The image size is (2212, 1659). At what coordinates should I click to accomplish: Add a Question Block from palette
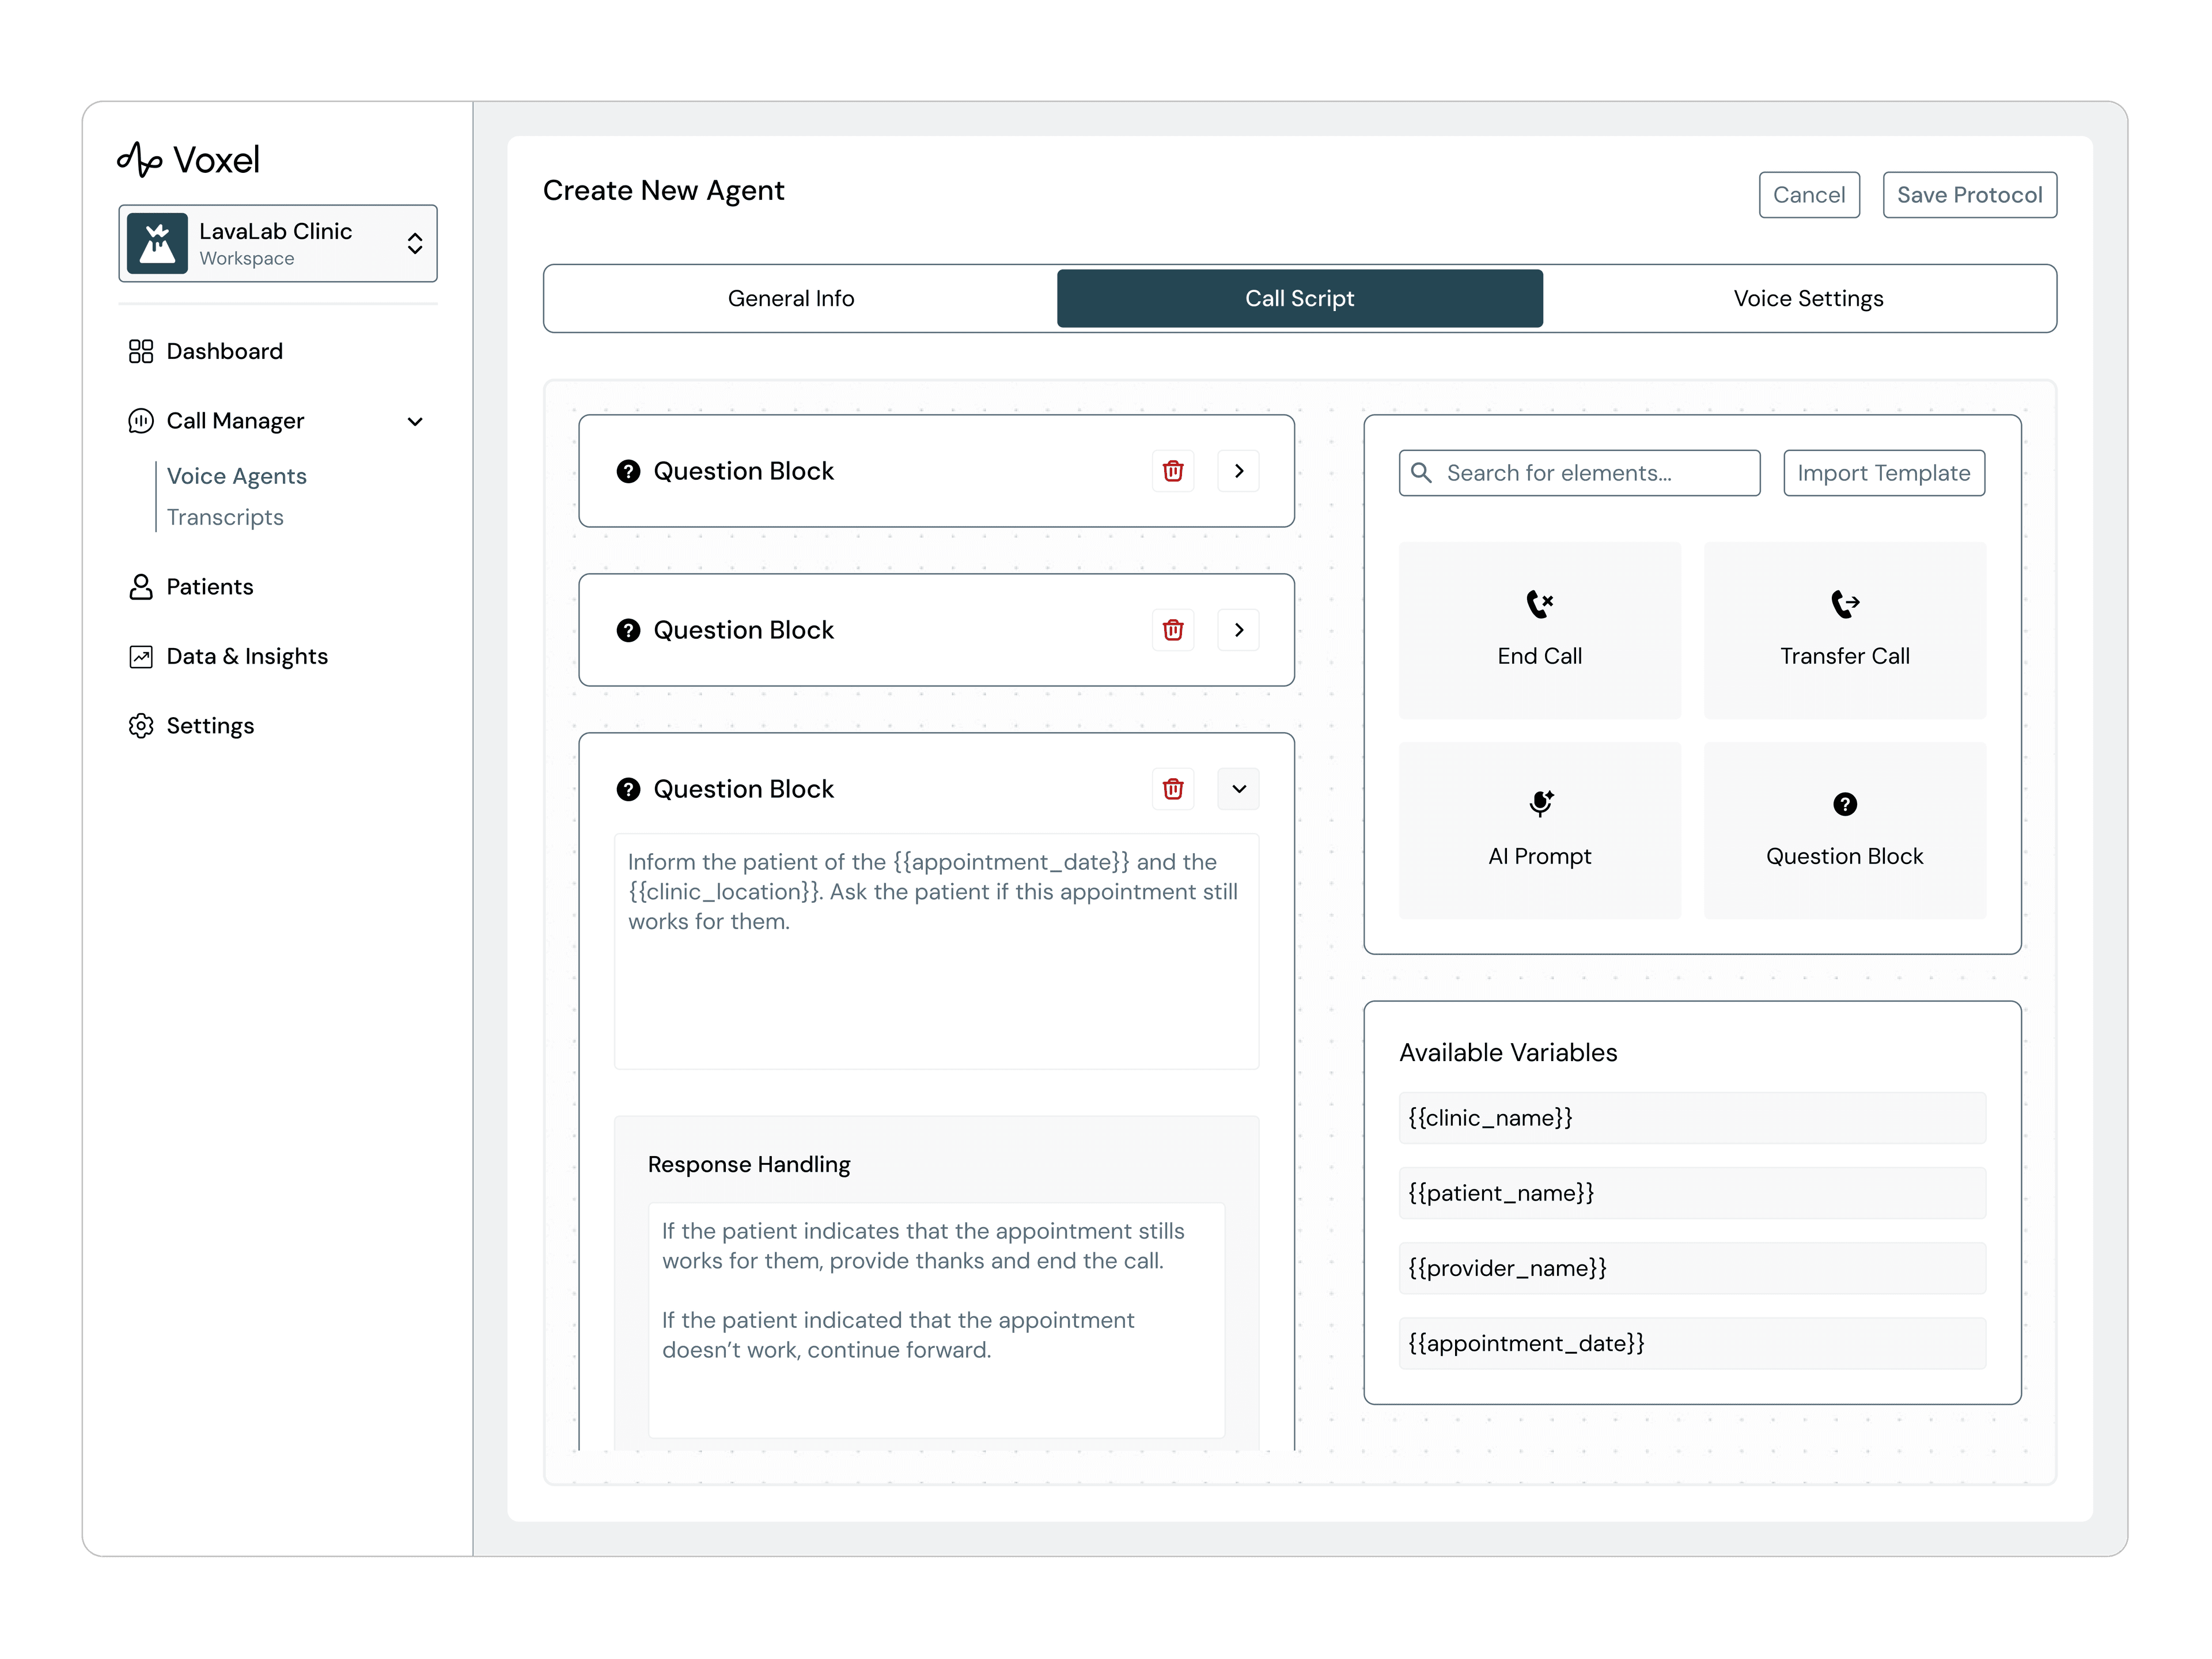pos(1845,830)
